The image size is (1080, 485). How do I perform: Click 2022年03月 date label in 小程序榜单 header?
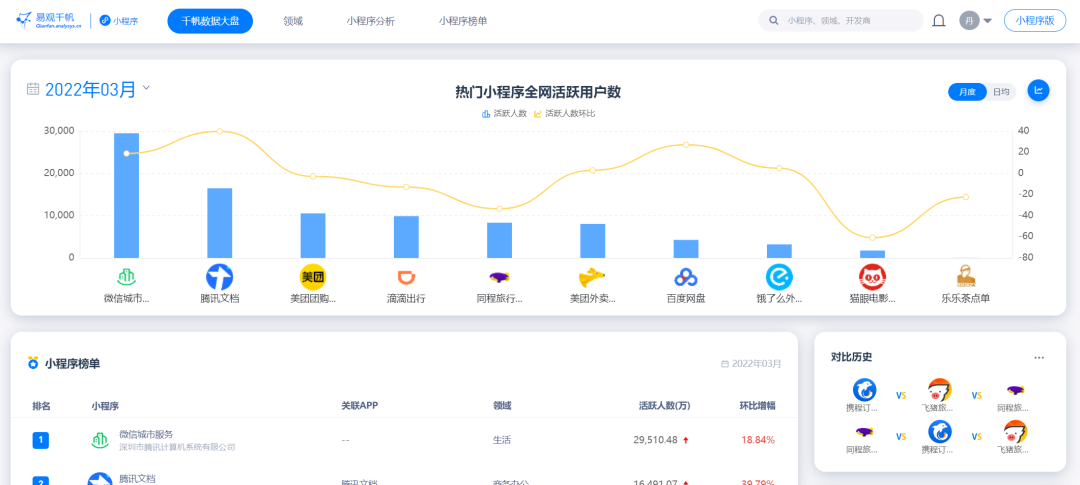pyautogui.click(x=756, y=364)
